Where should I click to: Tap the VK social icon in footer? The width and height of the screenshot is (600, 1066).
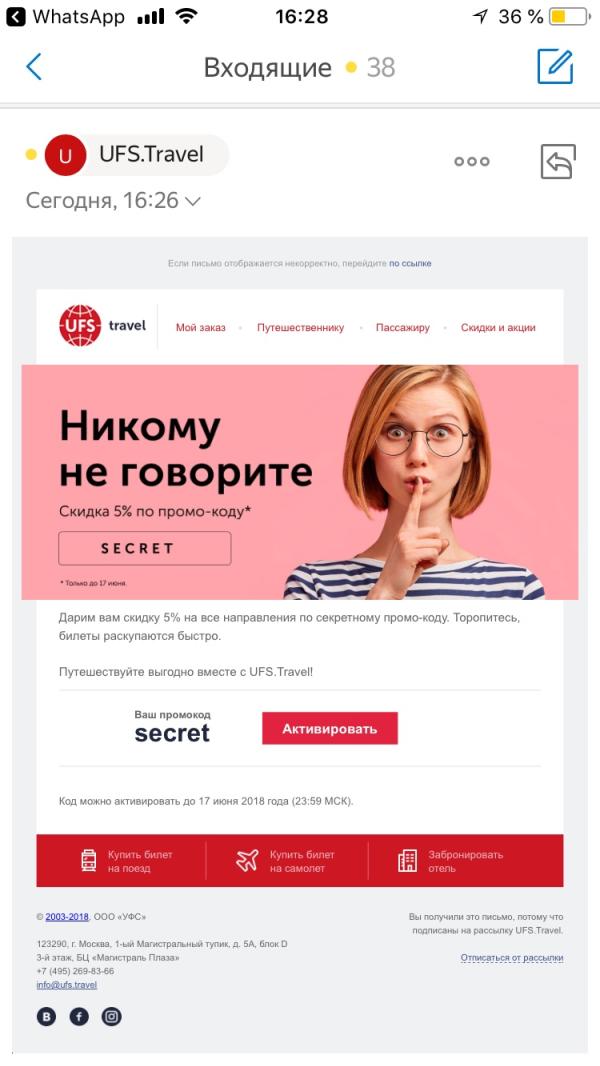(46, 1017)
